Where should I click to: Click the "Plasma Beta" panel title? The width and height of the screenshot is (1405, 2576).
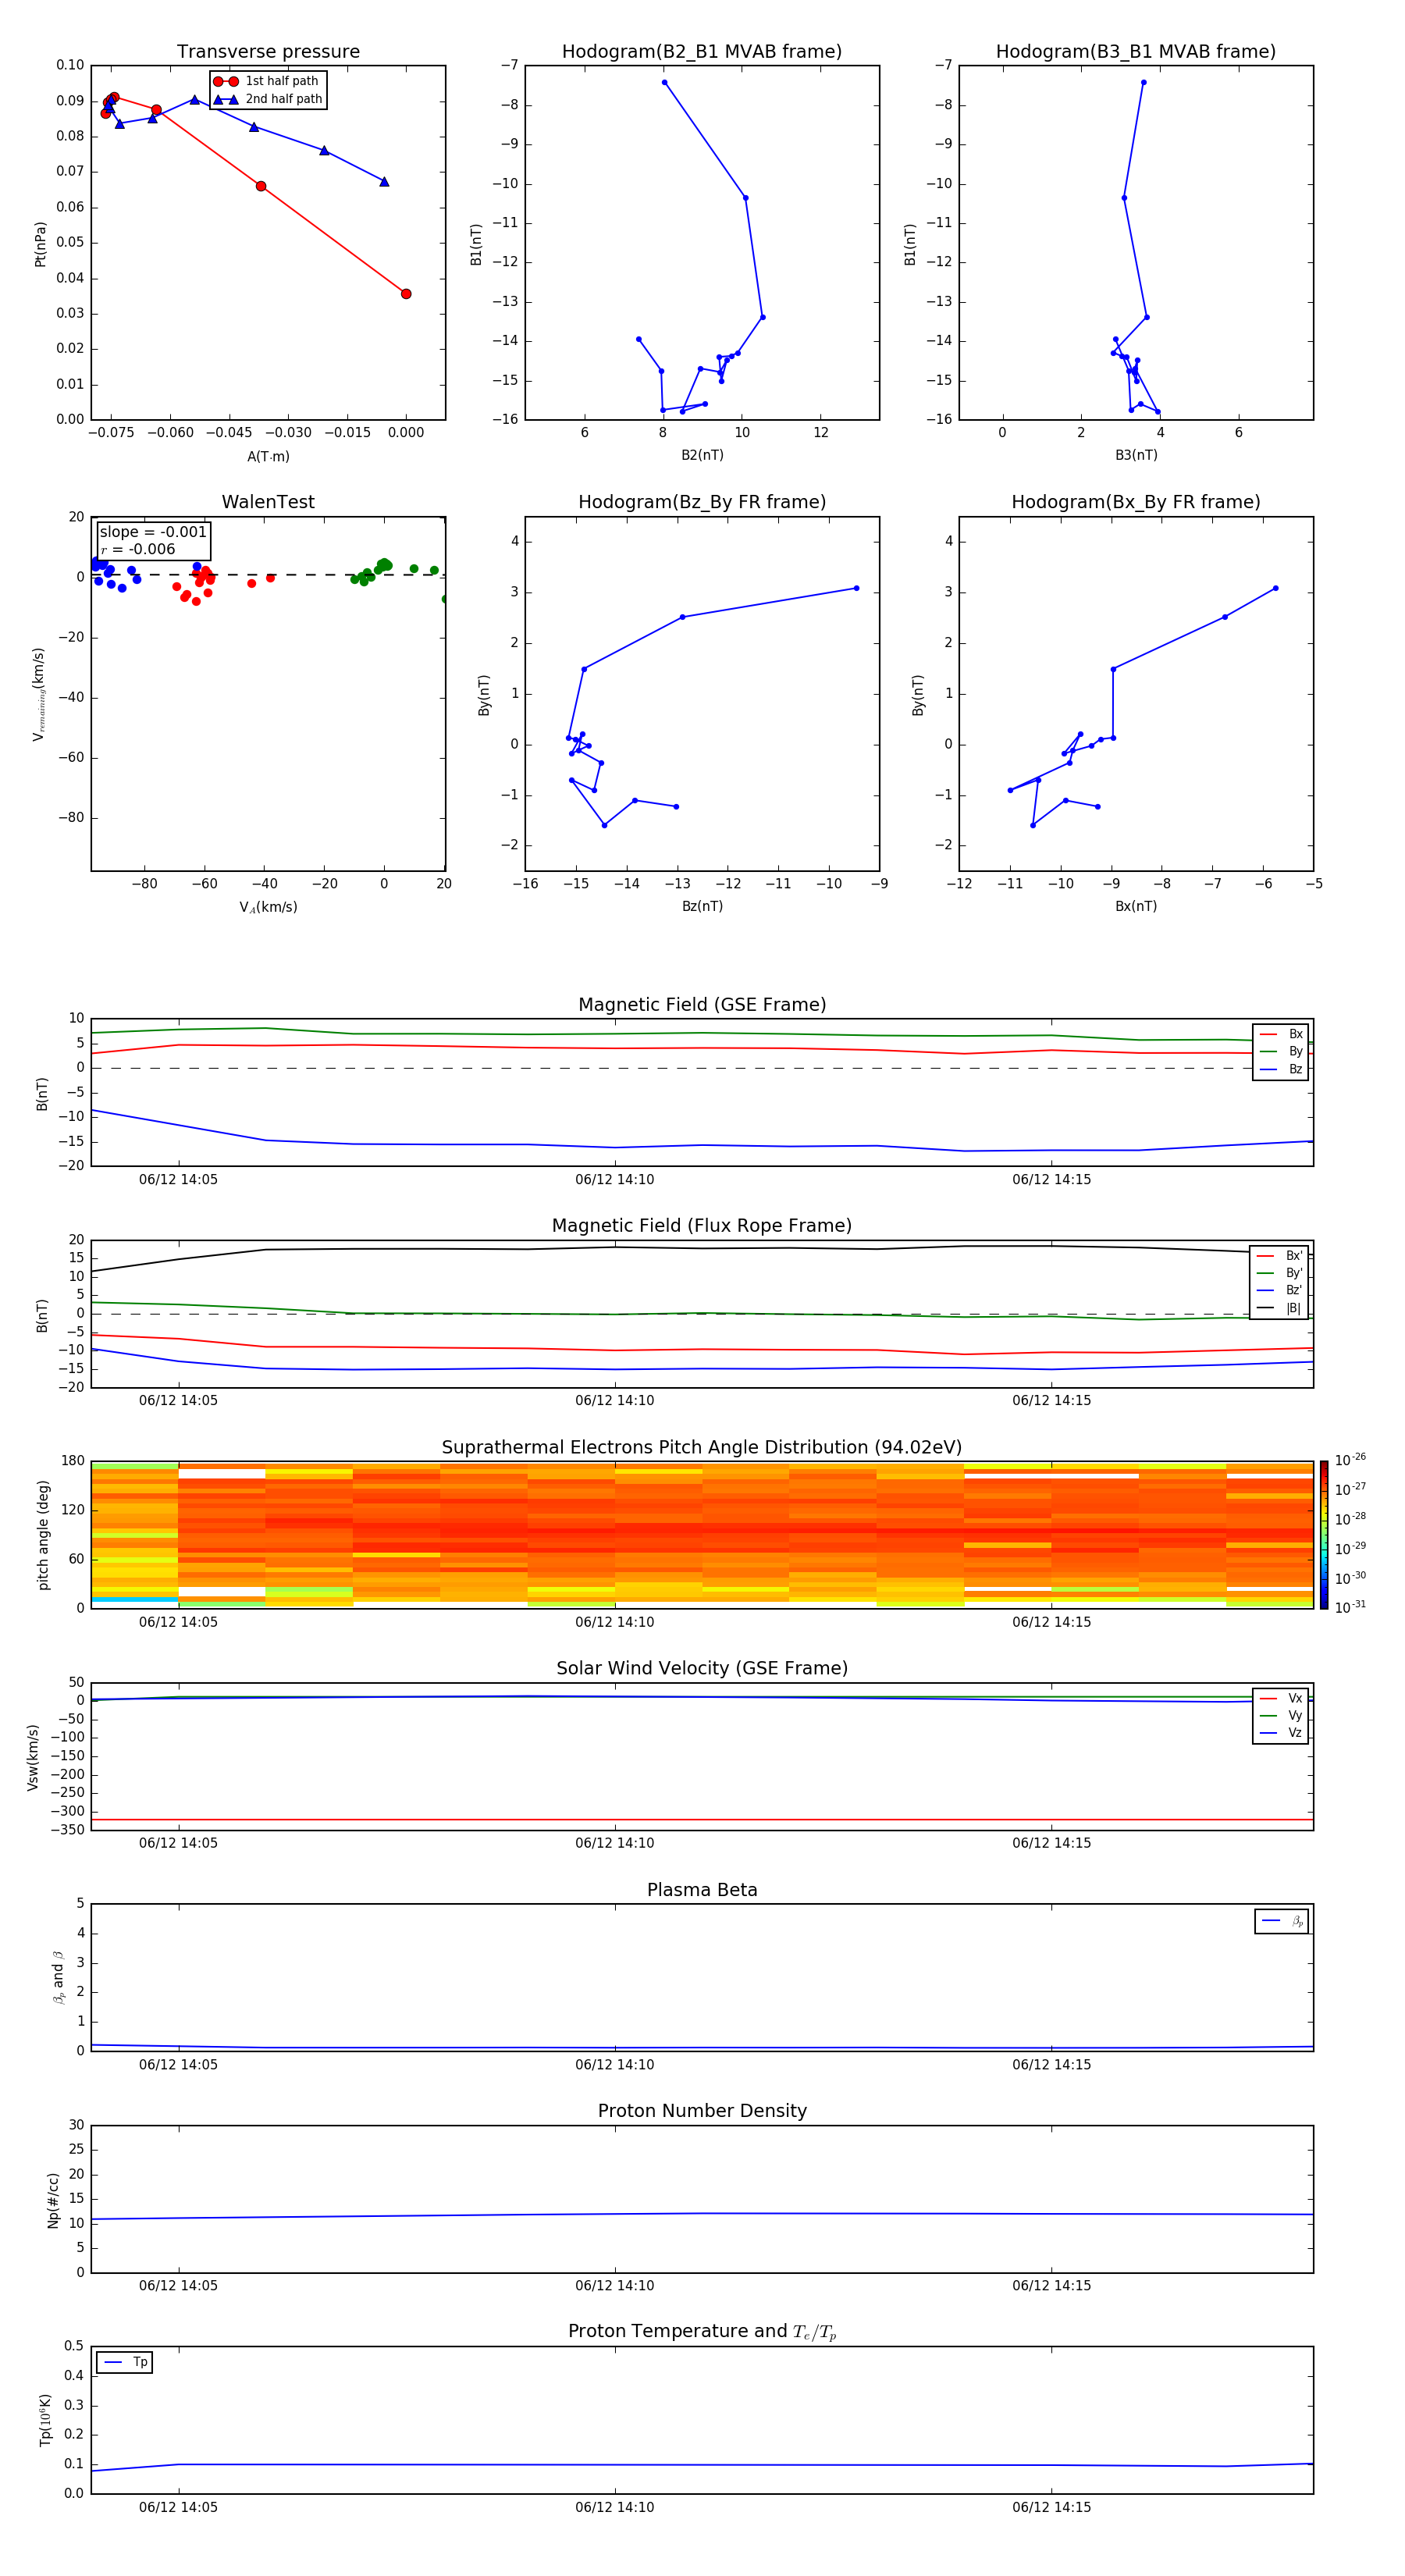(702, 1890)
